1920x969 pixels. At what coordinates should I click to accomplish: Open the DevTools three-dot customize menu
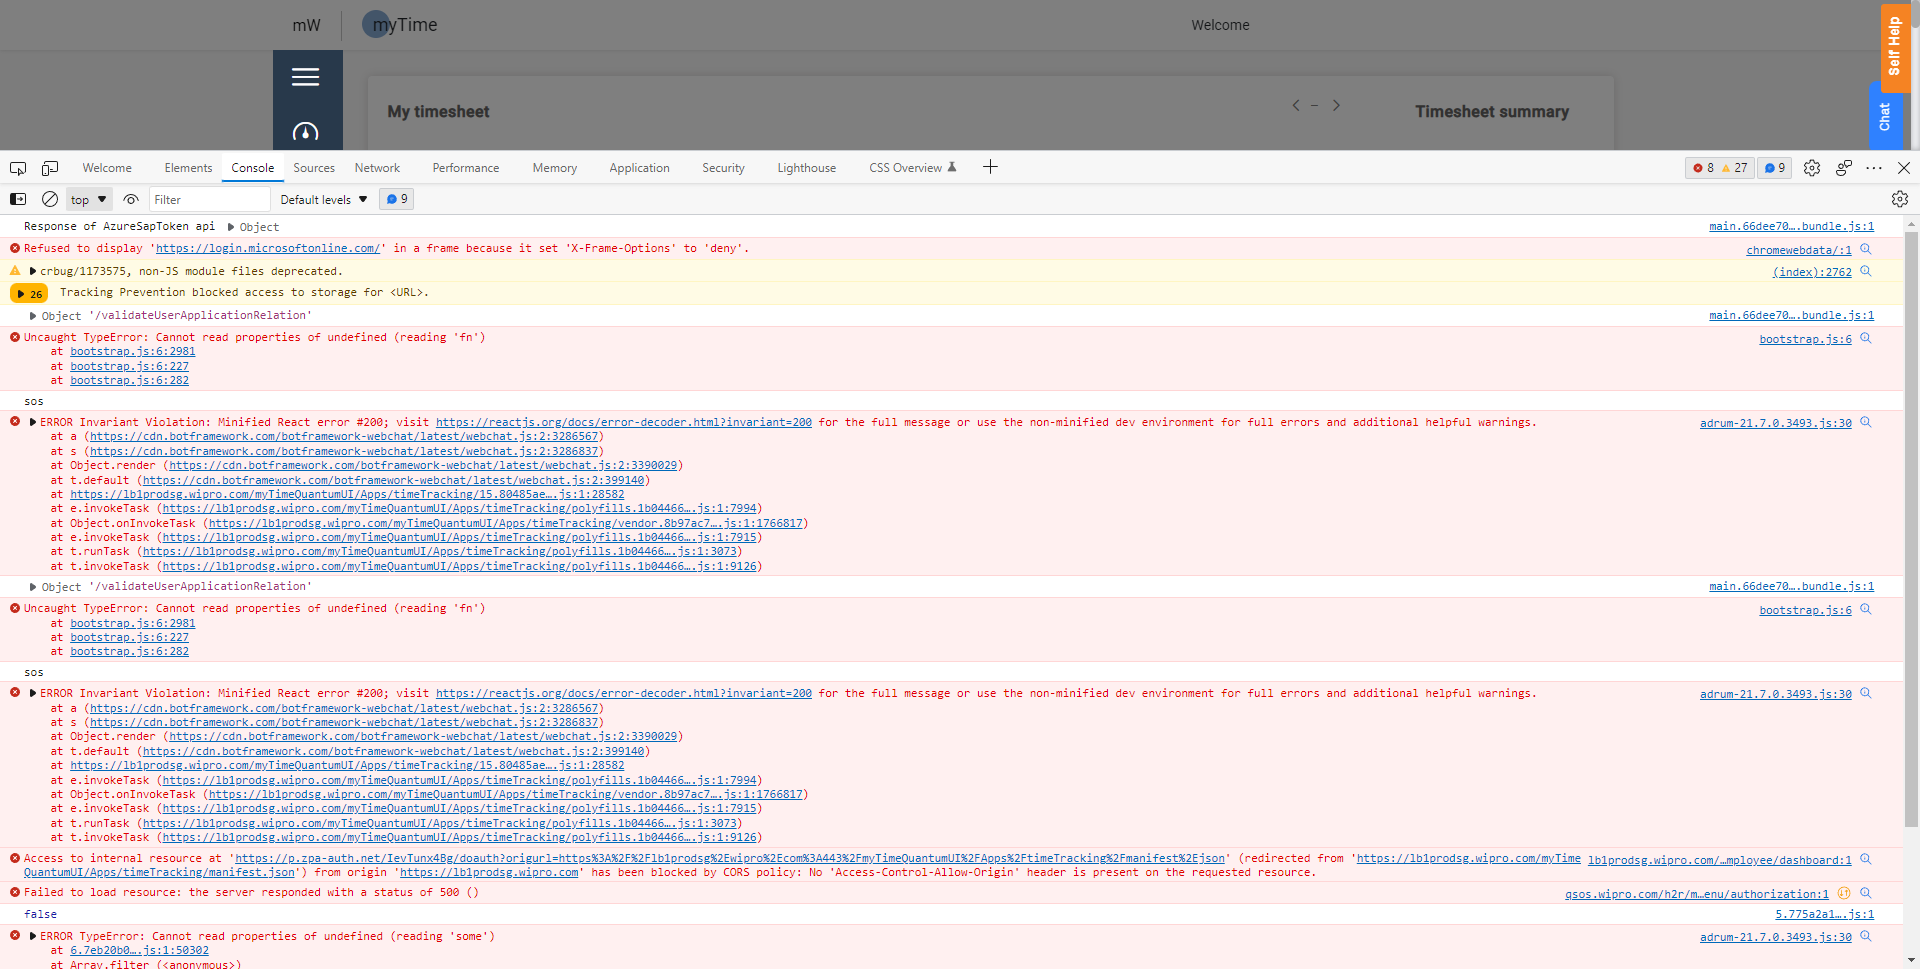click(x=1873, y=168)
